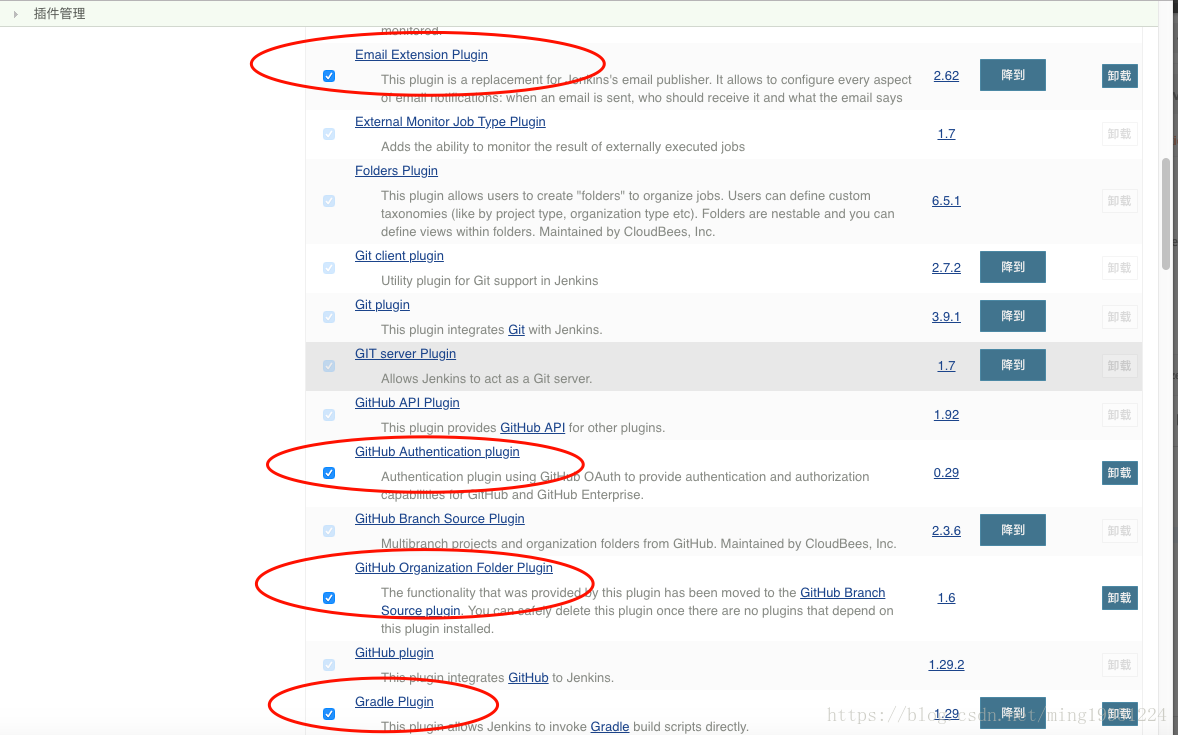Downgrade GitHub Branch Source Plugin
This screenshot has width=1178, height=735.
tap(1012, 530)
